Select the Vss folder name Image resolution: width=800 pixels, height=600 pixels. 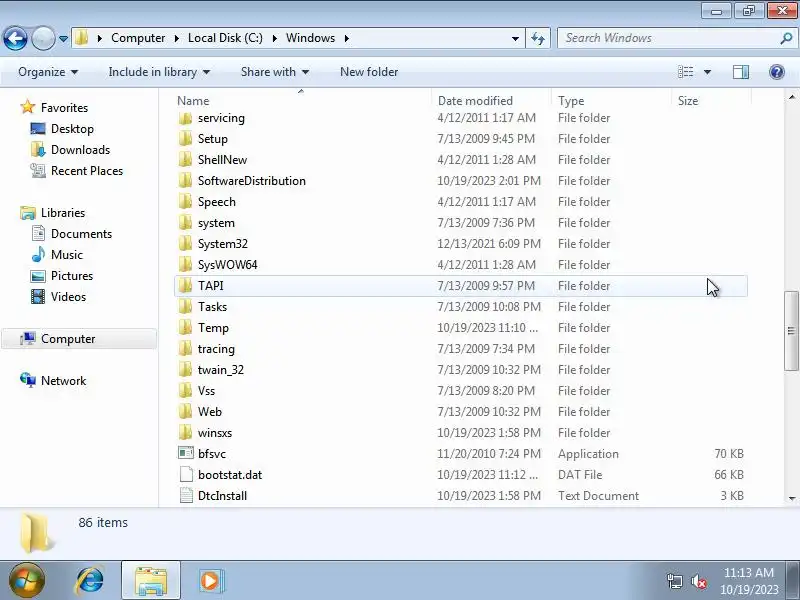point(206,391)
